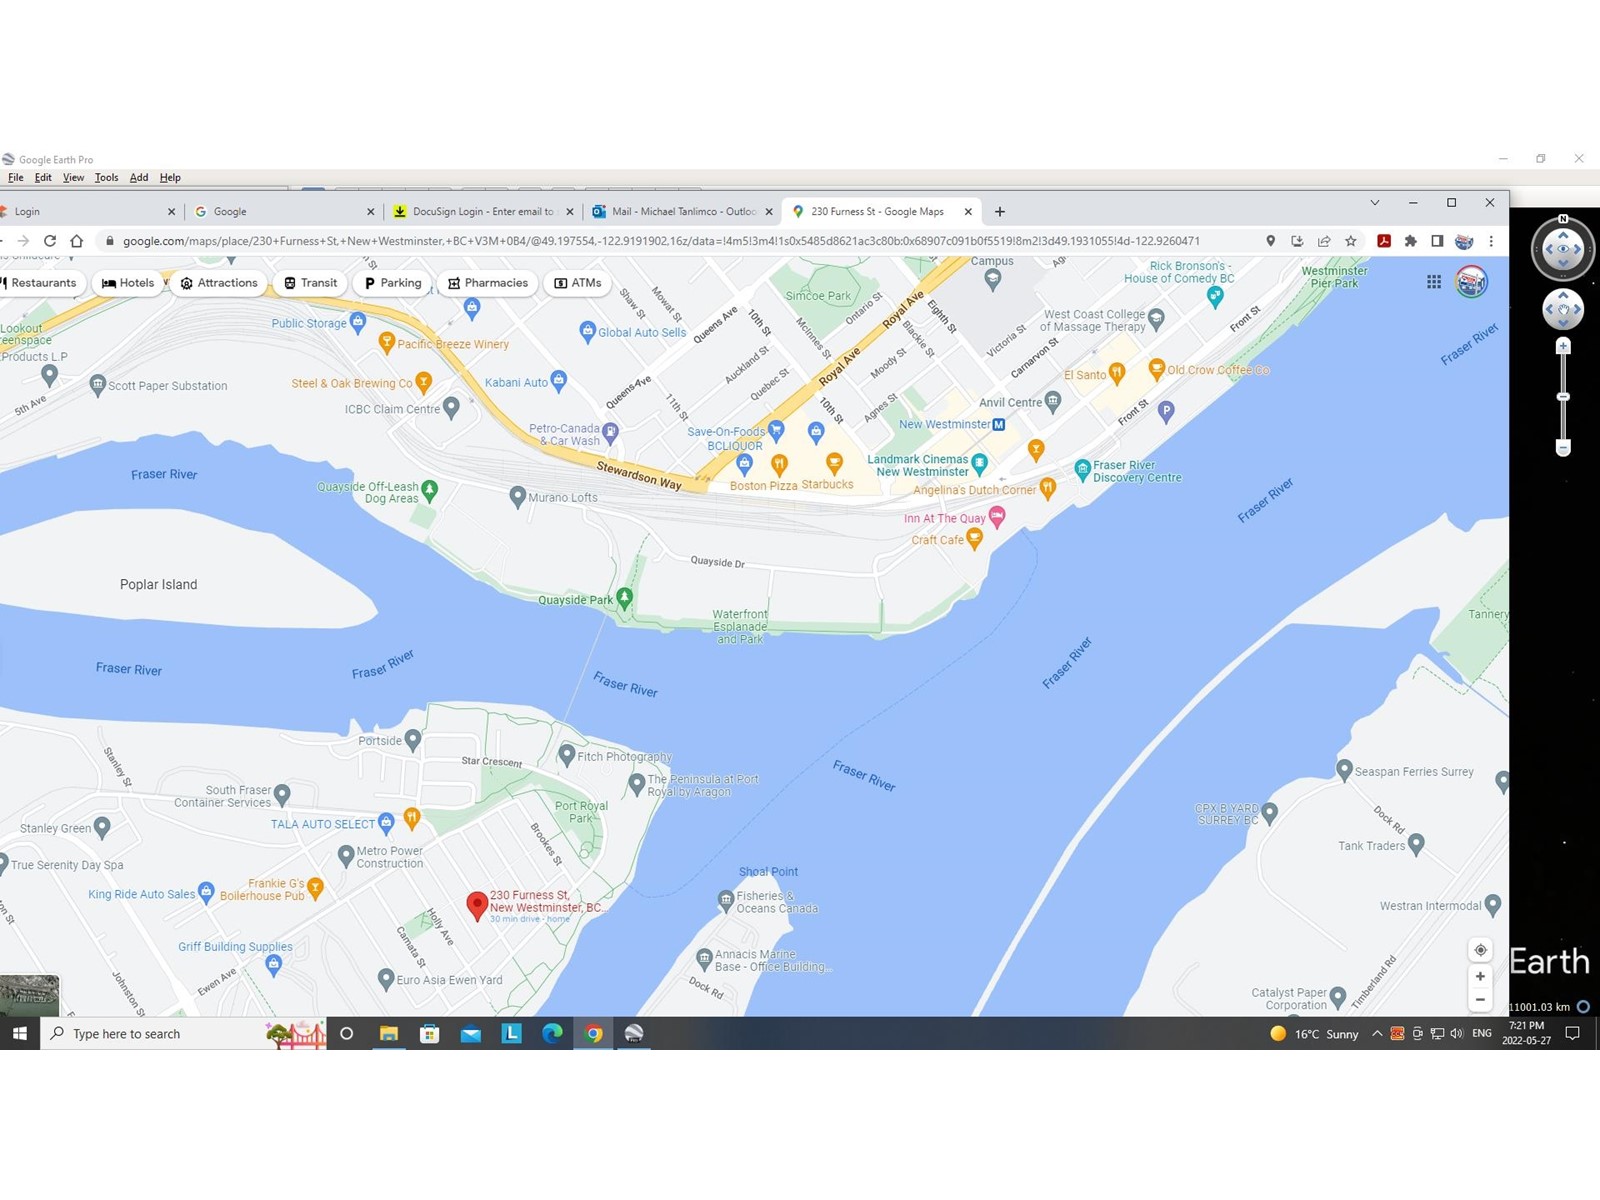Expand the Chrome tab search chevron
Viewport: 1600px width, 1200px height.
(x=1375, y=203)
